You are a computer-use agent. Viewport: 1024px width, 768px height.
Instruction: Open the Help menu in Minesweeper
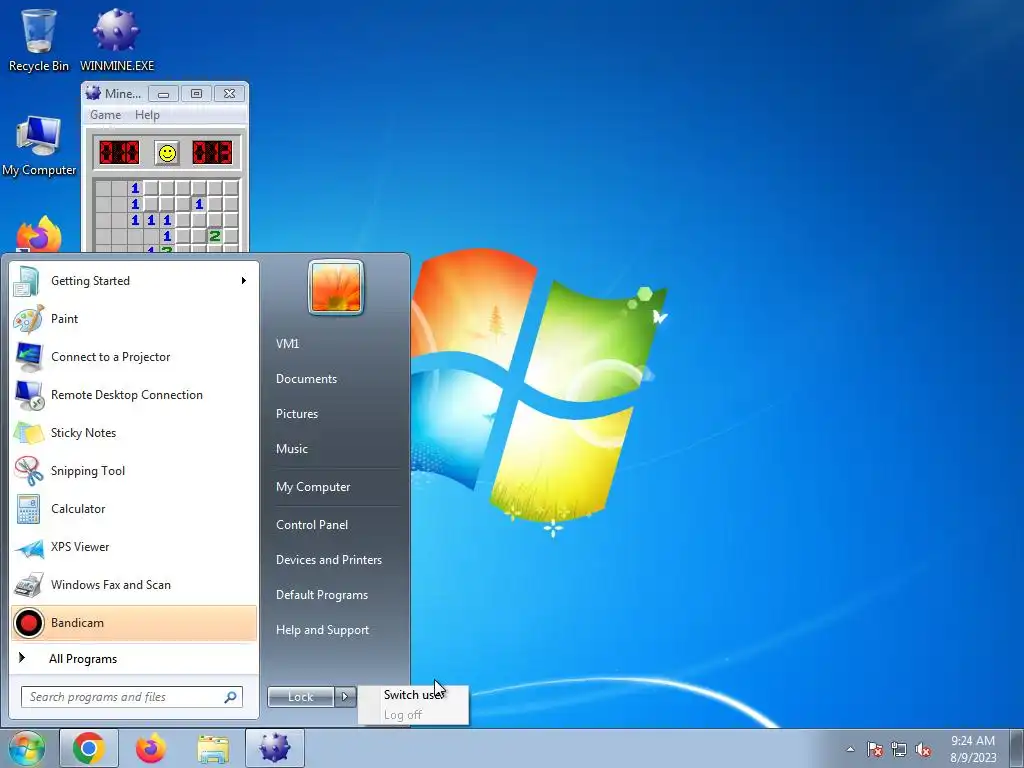(x=147, y=115)
